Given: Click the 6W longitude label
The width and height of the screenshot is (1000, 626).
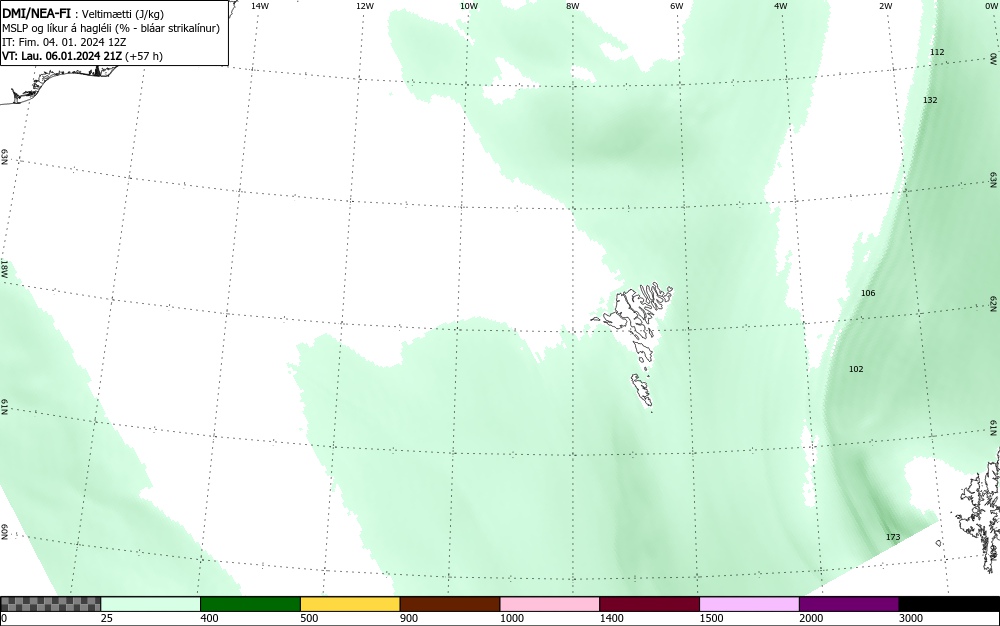Looking at the screenshot, I should pos(677,6).
